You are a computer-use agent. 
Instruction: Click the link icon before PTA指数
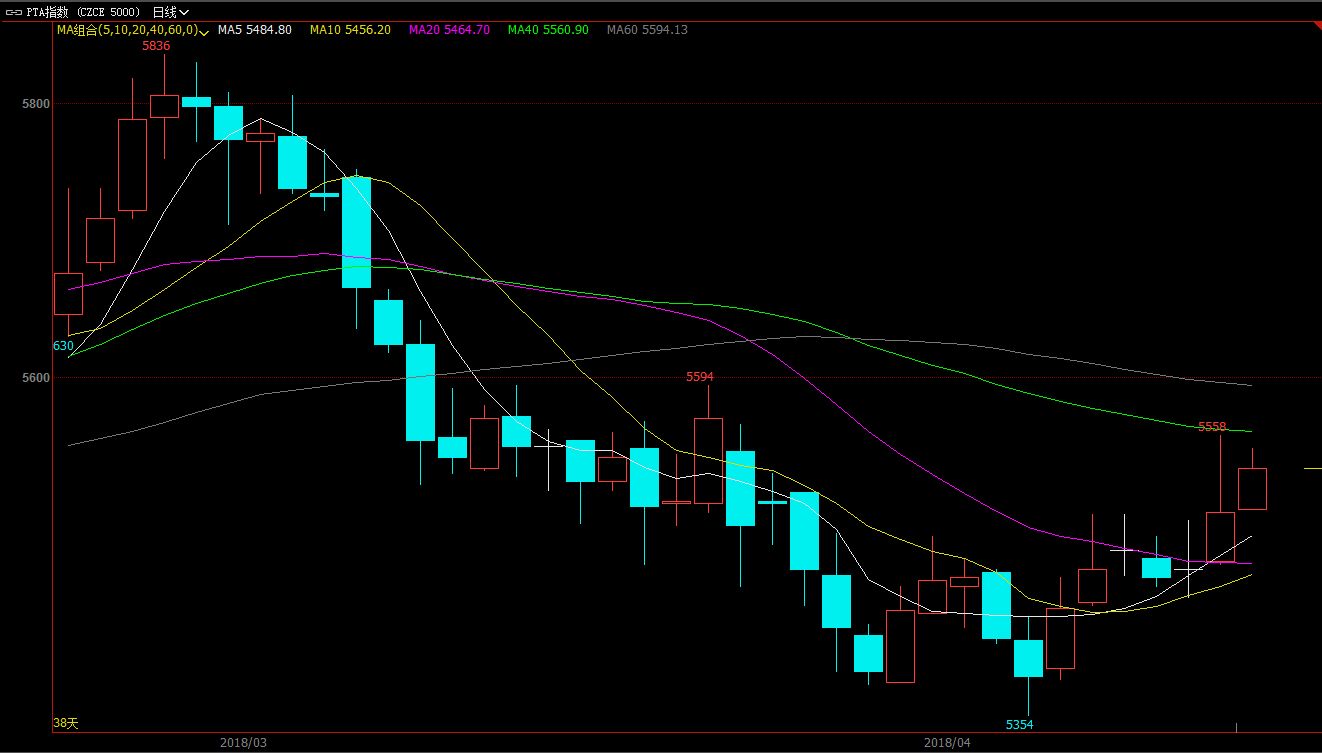(14, 12)
